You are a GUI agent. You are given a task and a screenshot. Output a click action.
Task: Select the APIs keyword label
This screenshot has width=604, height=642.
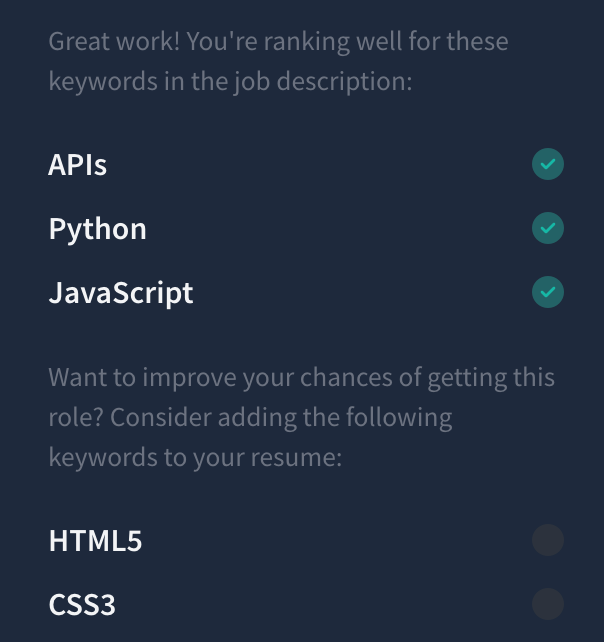(x=77, y=165)
